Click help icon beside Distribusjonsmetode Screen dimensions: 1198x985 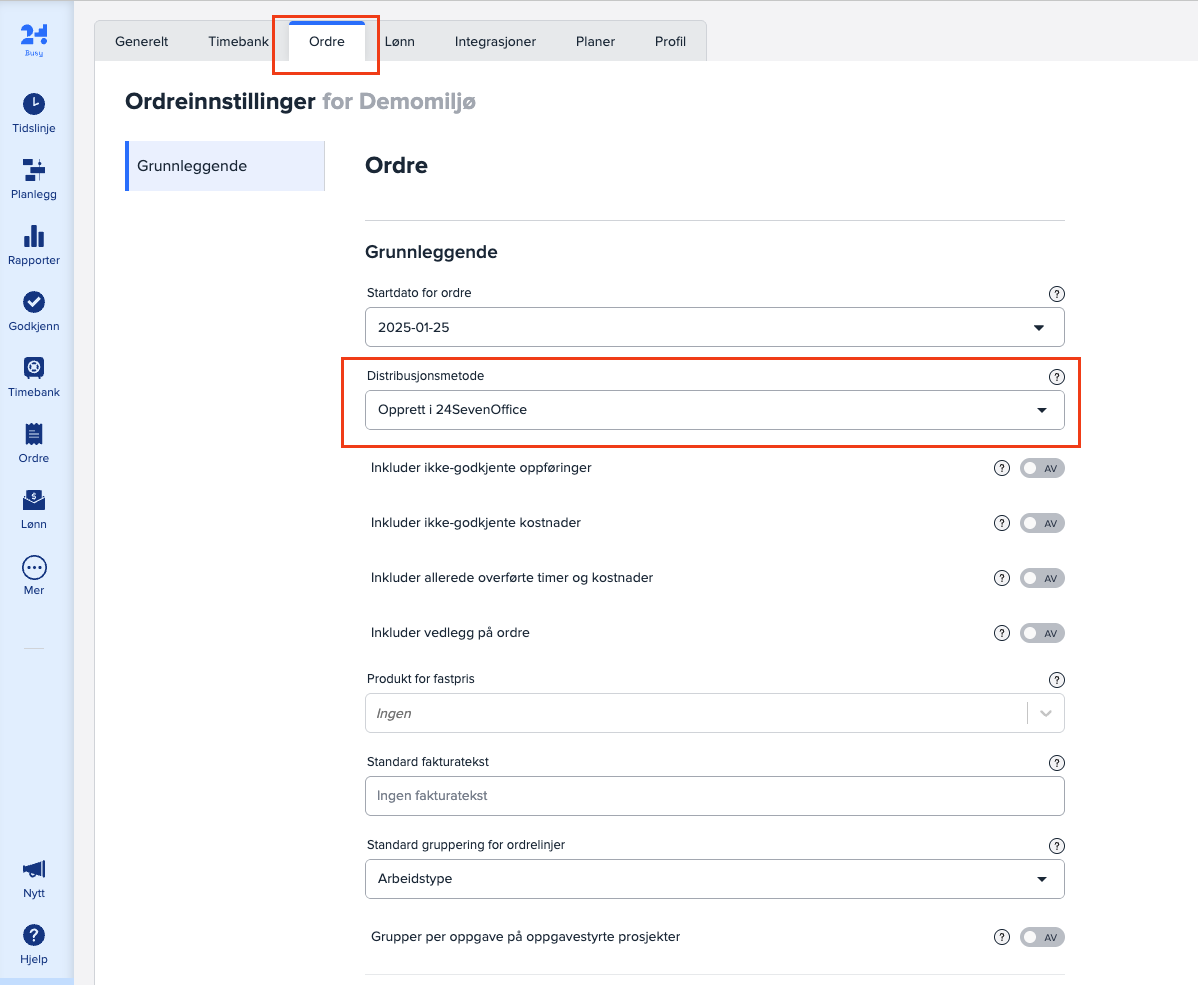(1056, 377)
